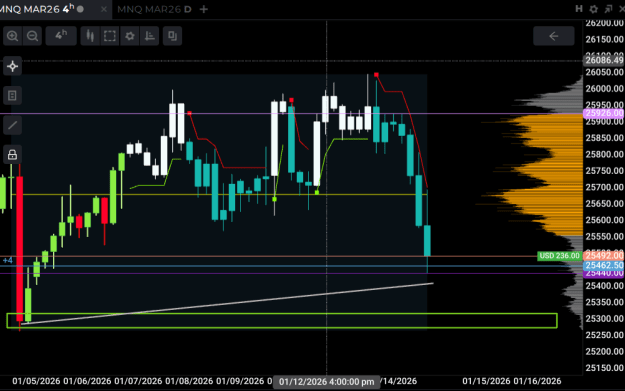Click the back arrow button
This screenshot has height=391, width=625.
point(554,36)
